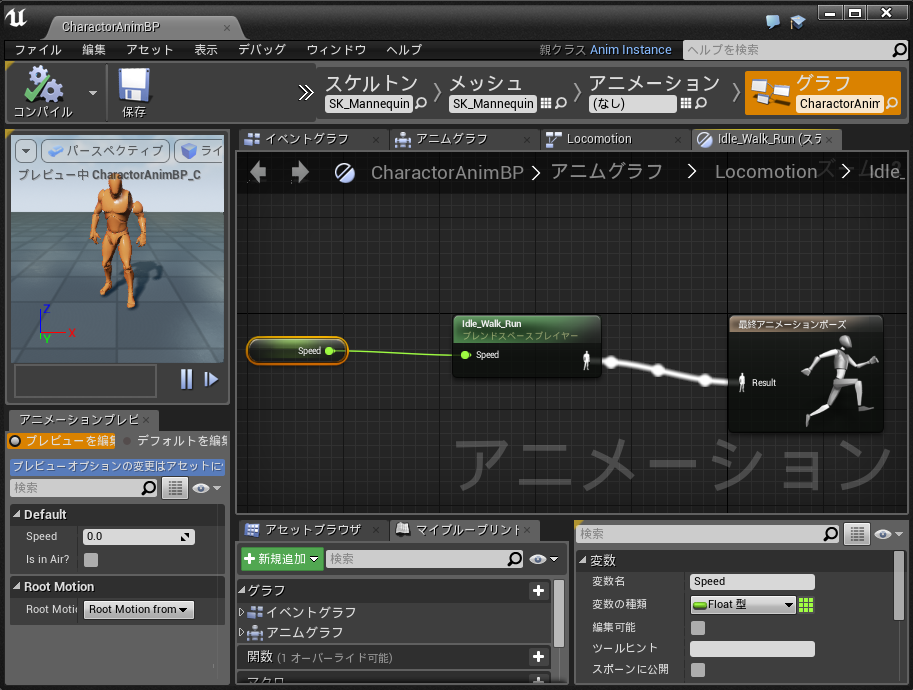Screen dimensions: 913x690
Task: Save the blueprint with the 保存 icon
Action: [134, 92]
